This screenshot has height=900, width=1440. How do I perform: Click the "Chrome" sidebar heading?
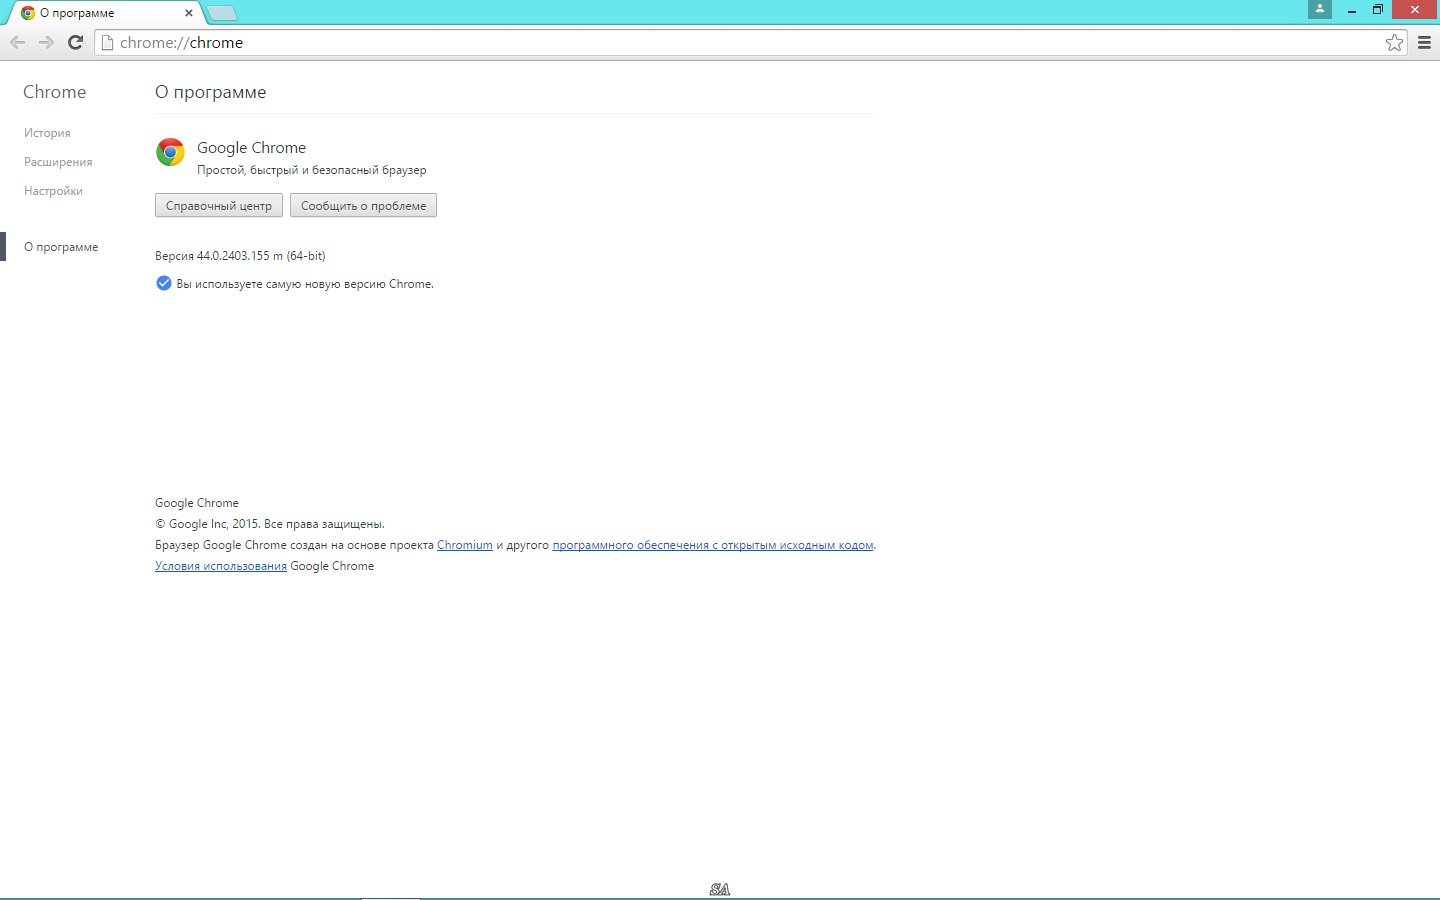coord(54,92)
